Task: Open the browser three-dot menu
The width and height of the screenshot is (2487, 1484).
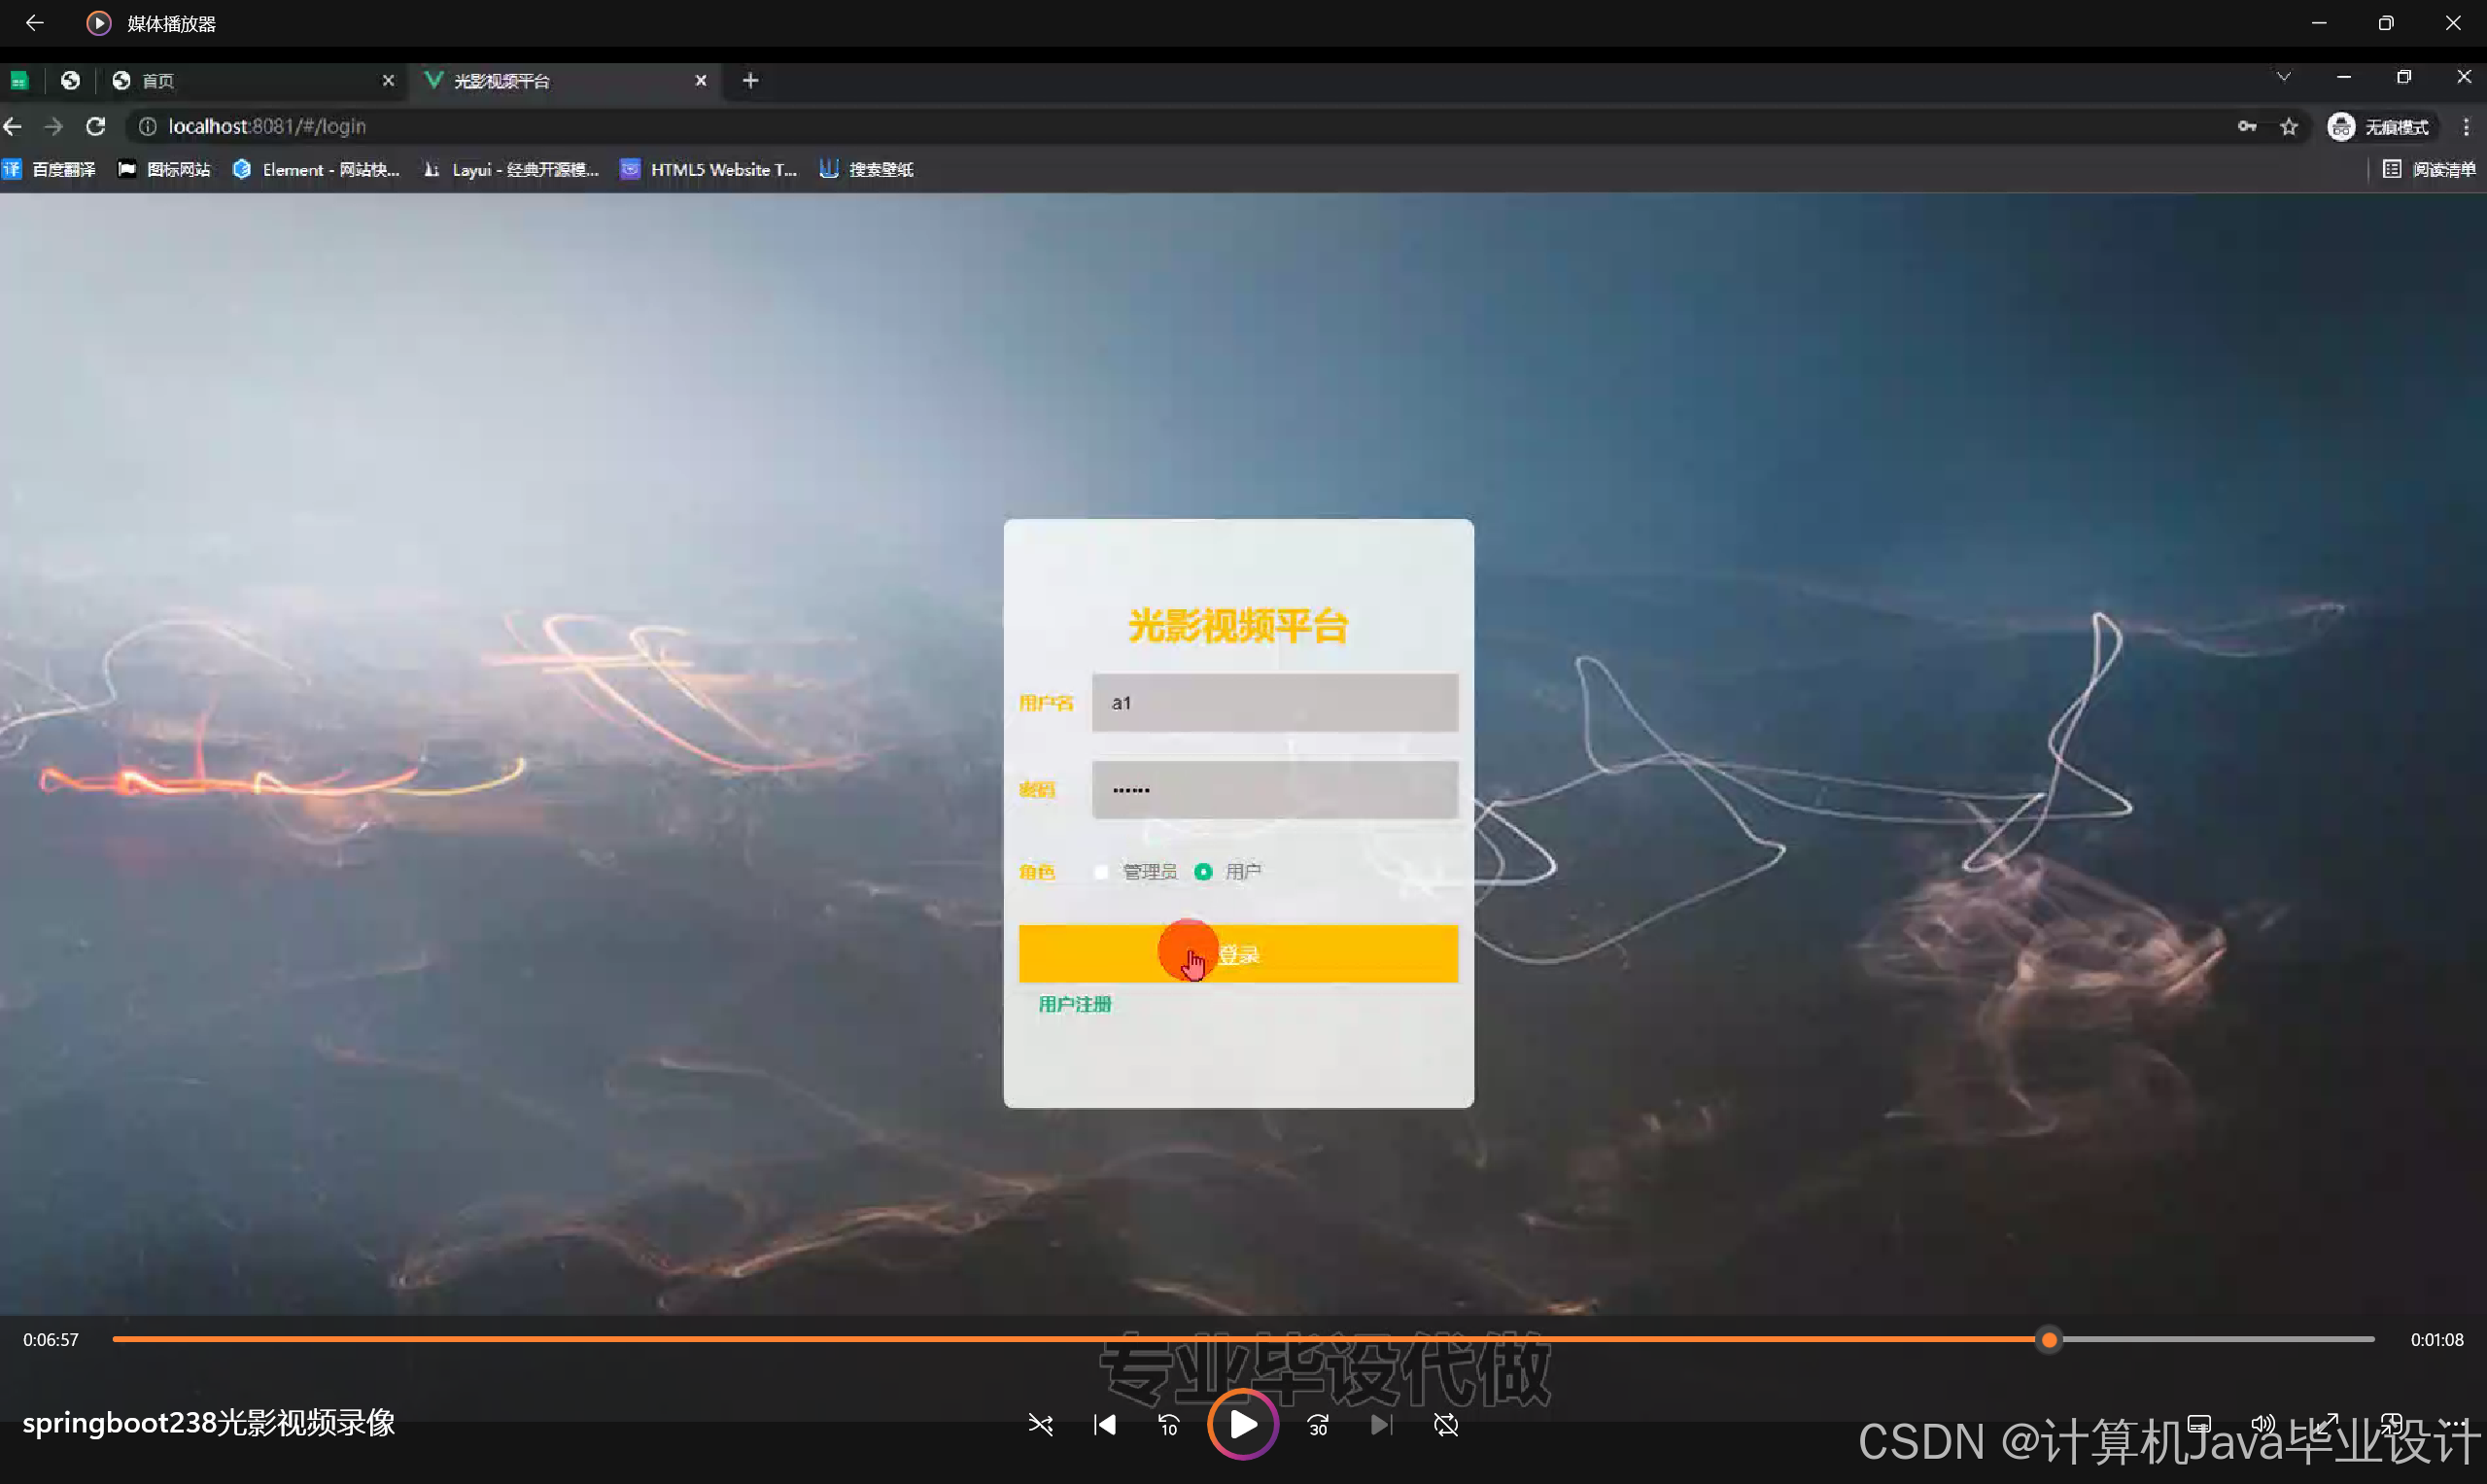Action: click(x=2466, y=127)
